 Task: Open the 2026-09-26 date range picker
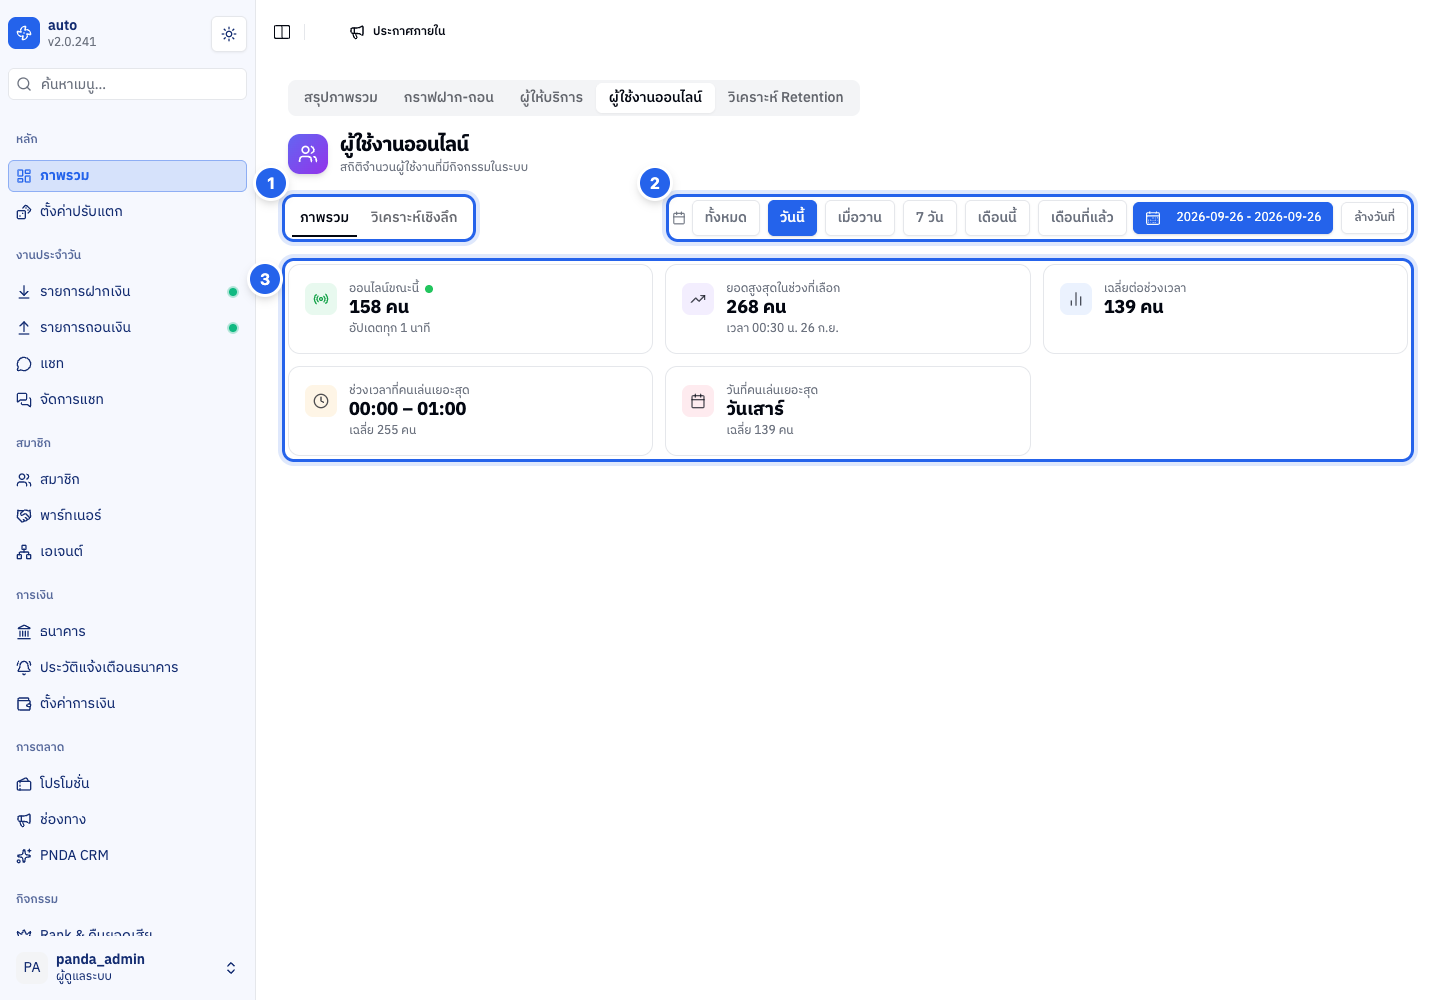click(x=1233, y=218)
